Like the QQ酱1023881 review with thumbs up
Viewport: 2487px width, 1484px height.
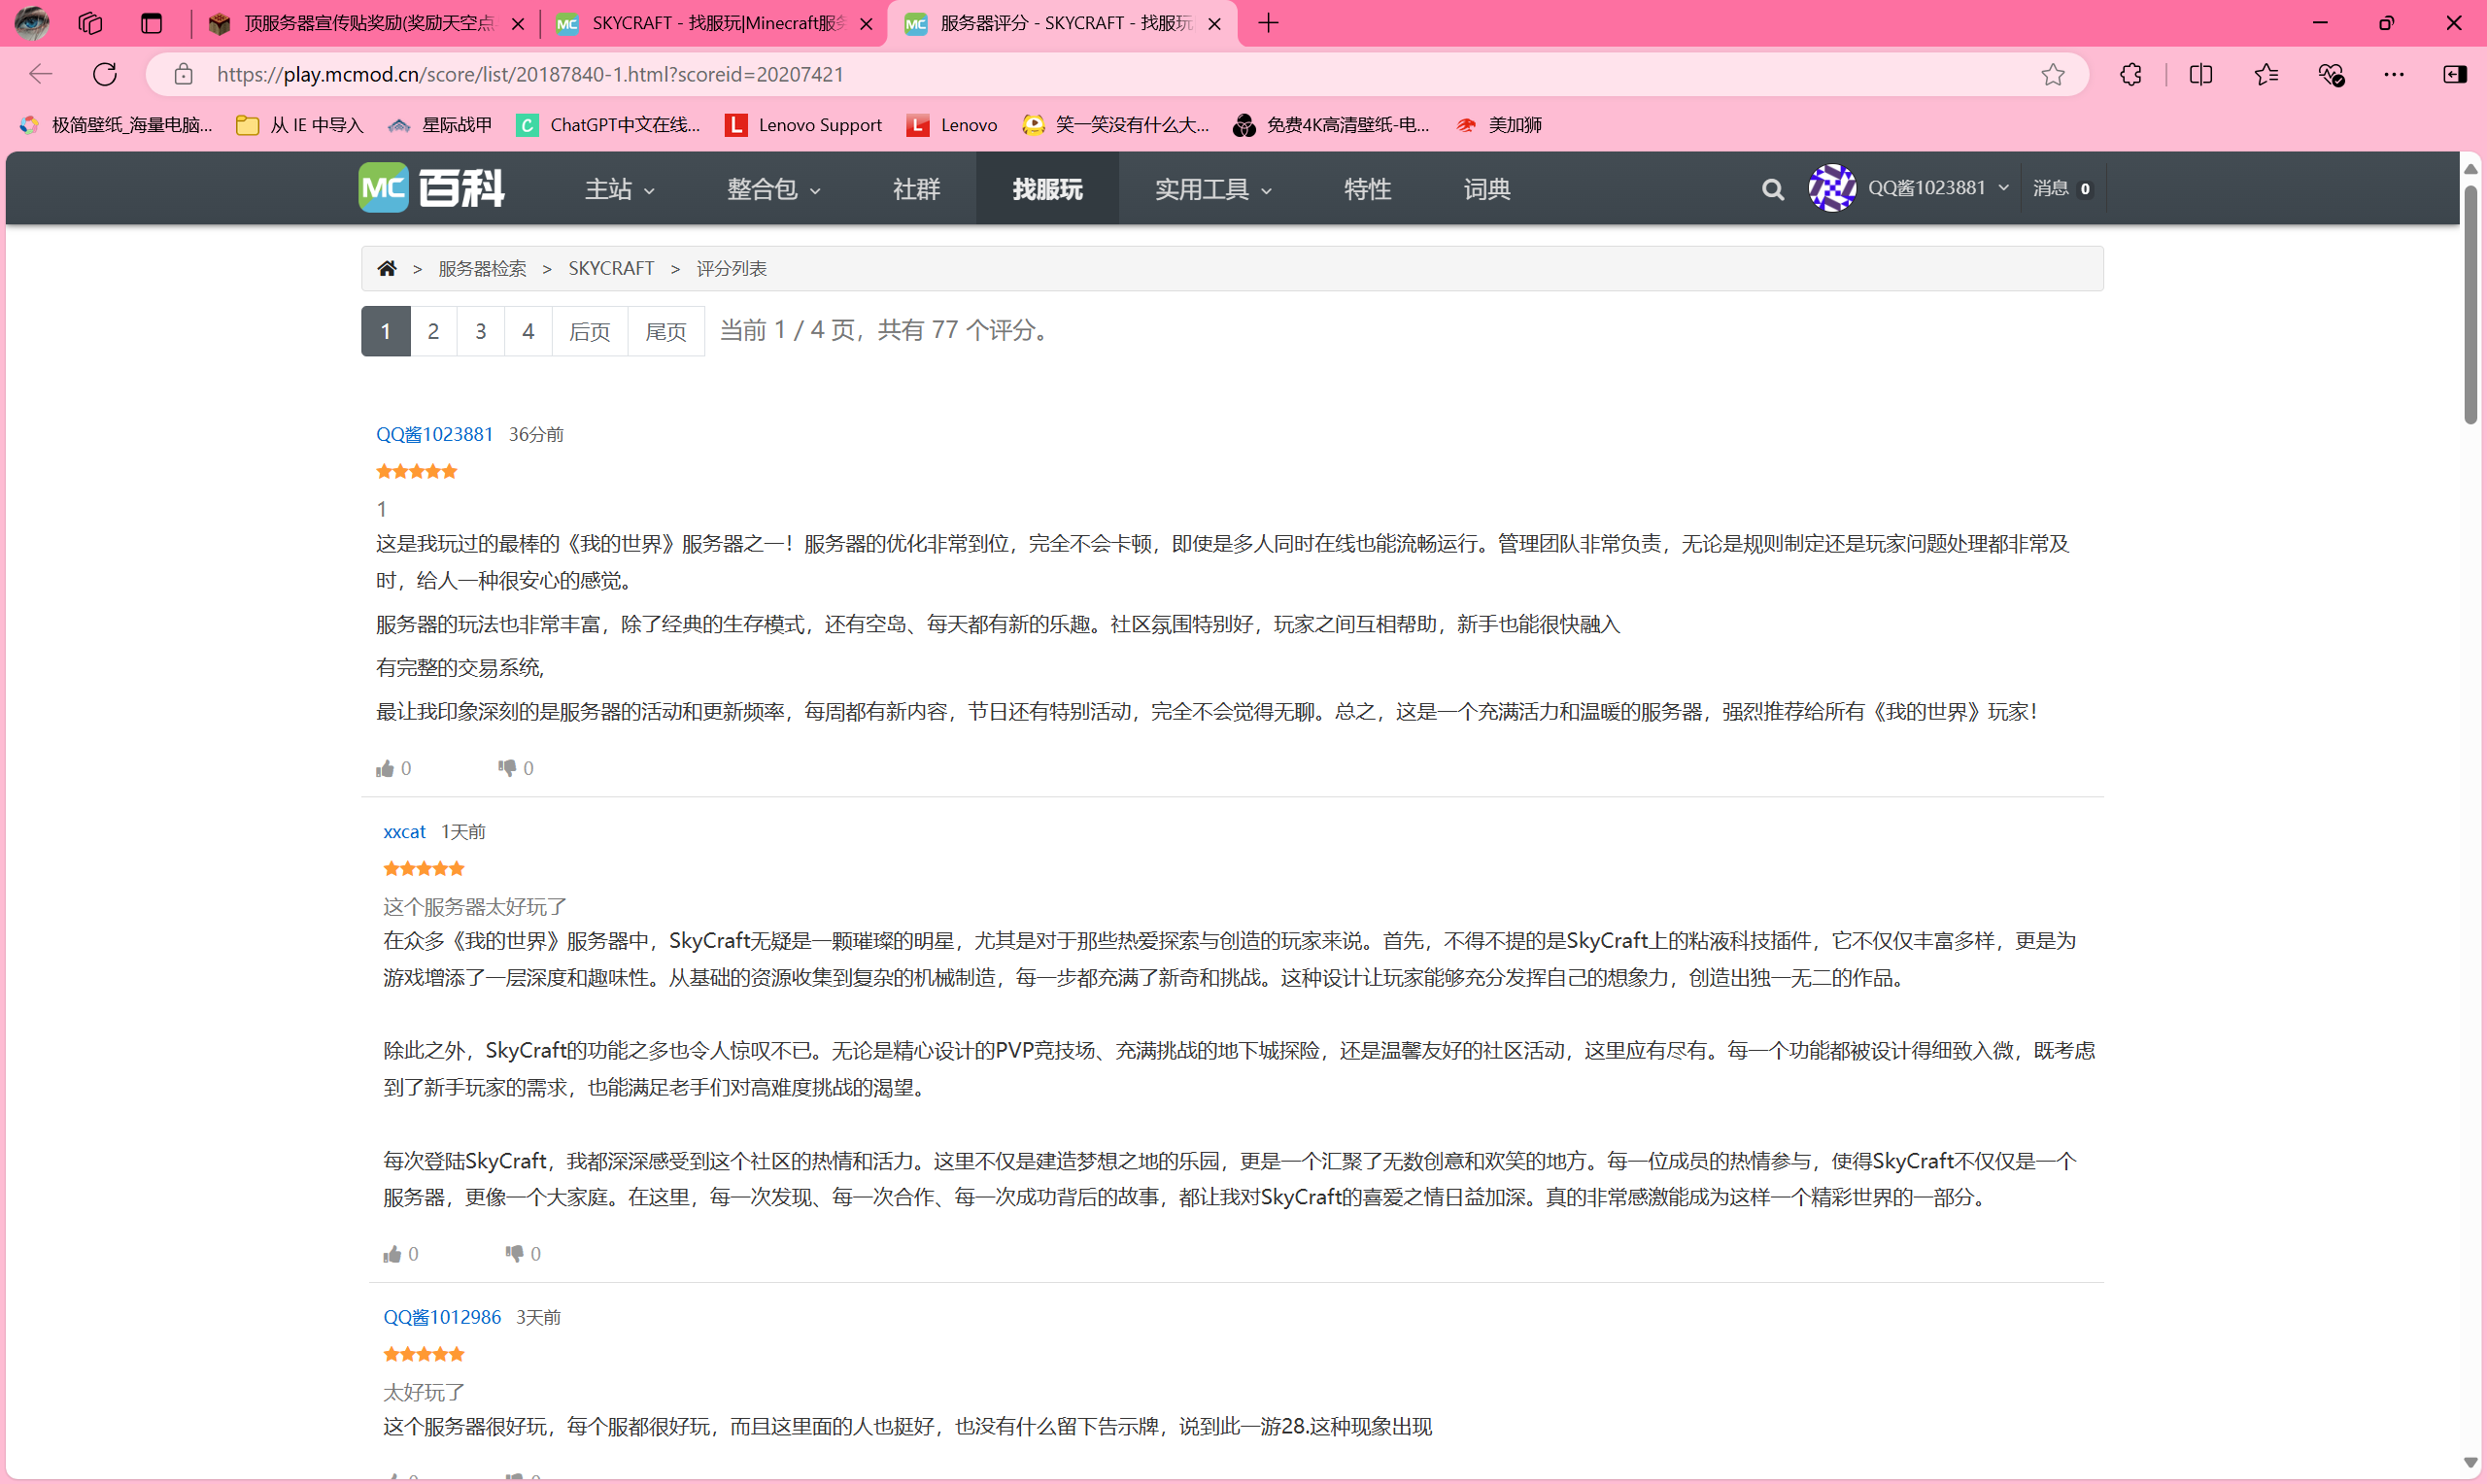pos(385,768)
